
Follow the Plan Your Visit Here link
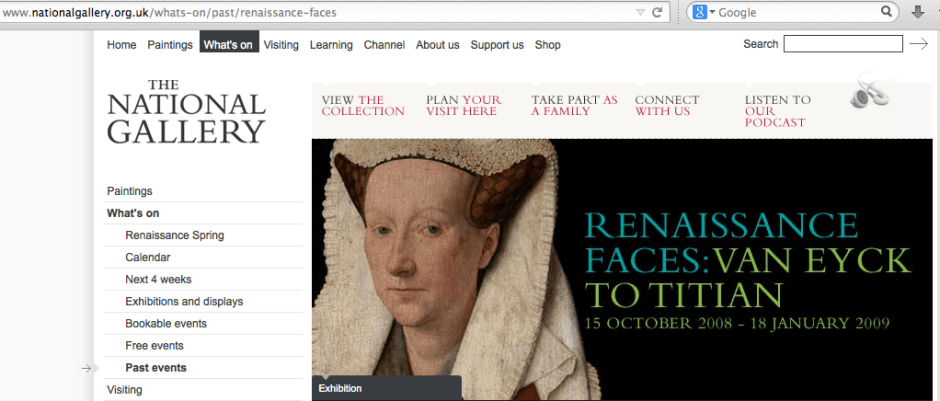coord(464,105)
